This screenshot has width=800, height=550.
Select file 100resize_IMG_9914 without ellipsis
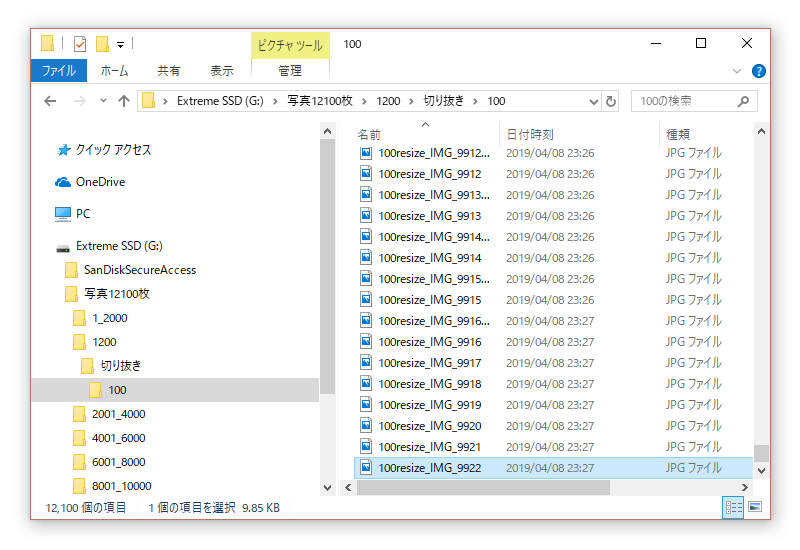pyautogui.click(x=430, y=258)
